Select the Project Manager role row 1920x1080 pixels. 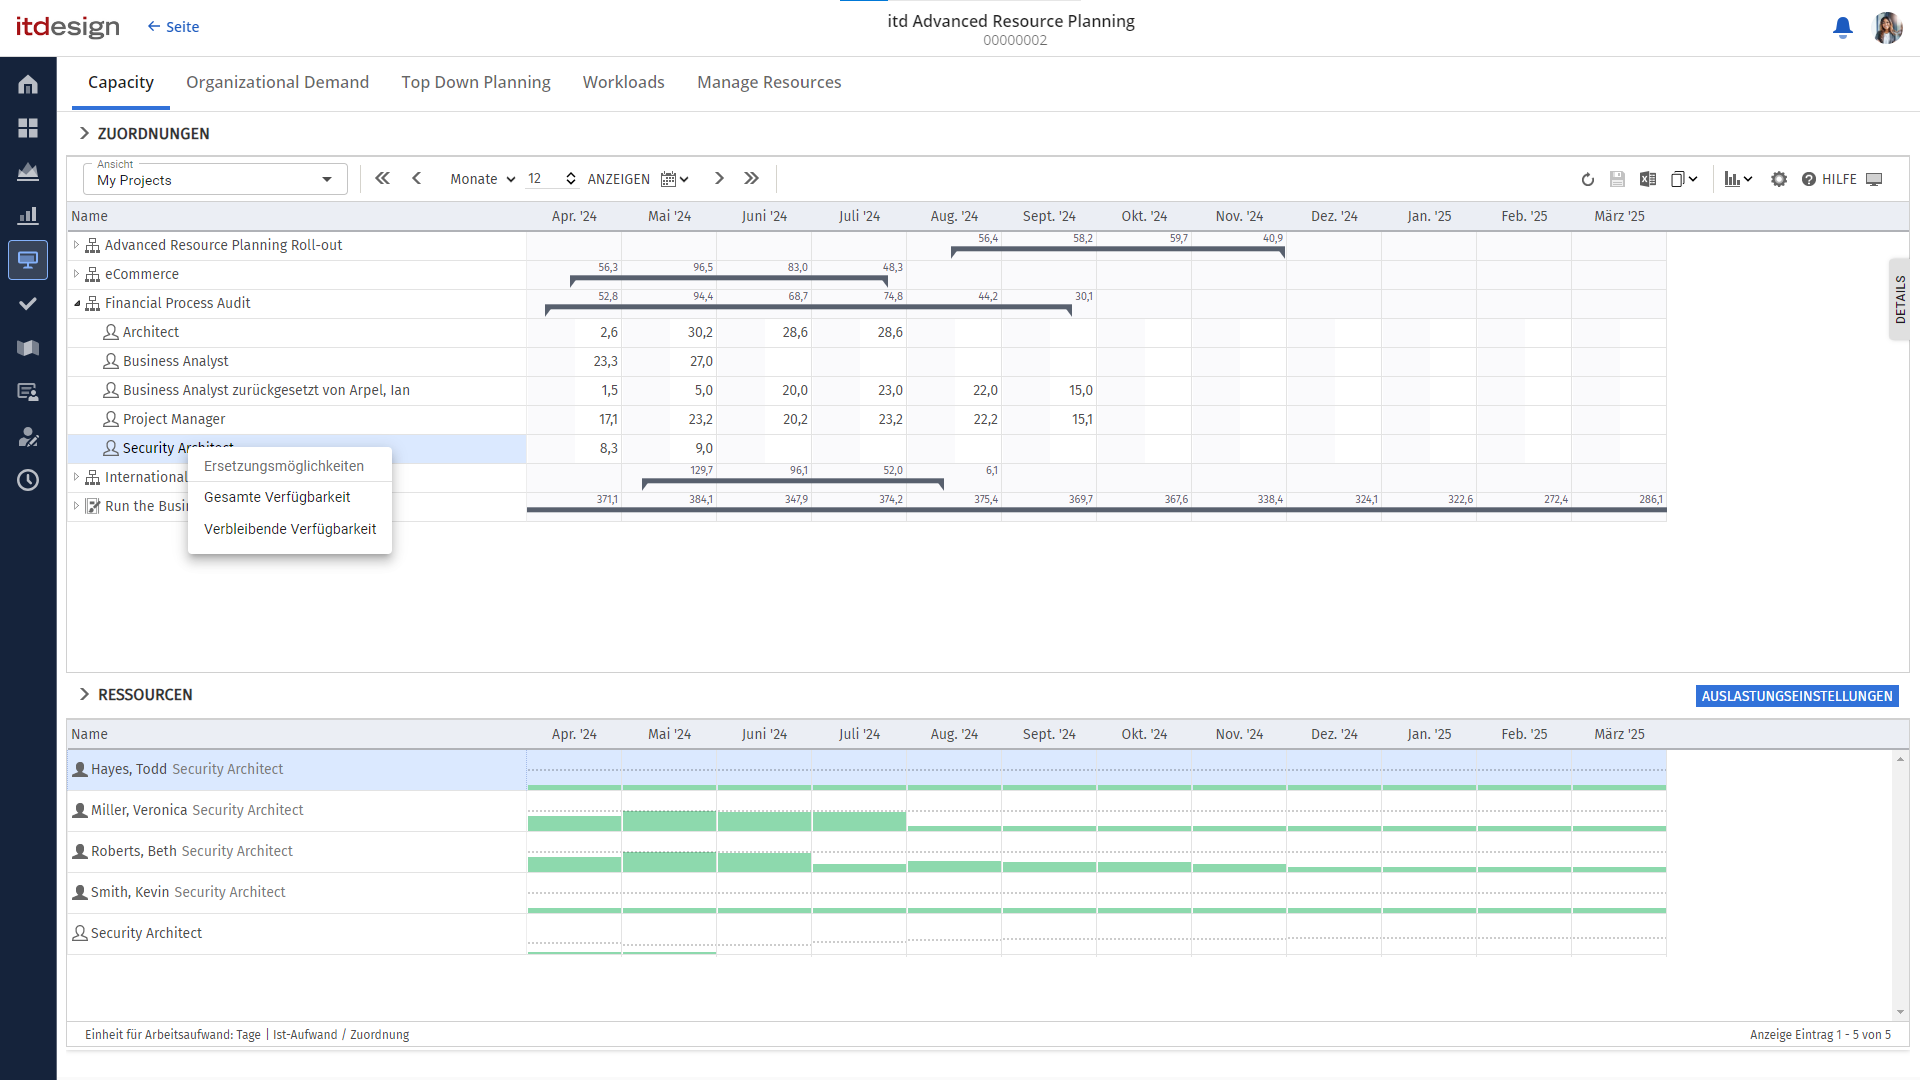pos(297,419)
